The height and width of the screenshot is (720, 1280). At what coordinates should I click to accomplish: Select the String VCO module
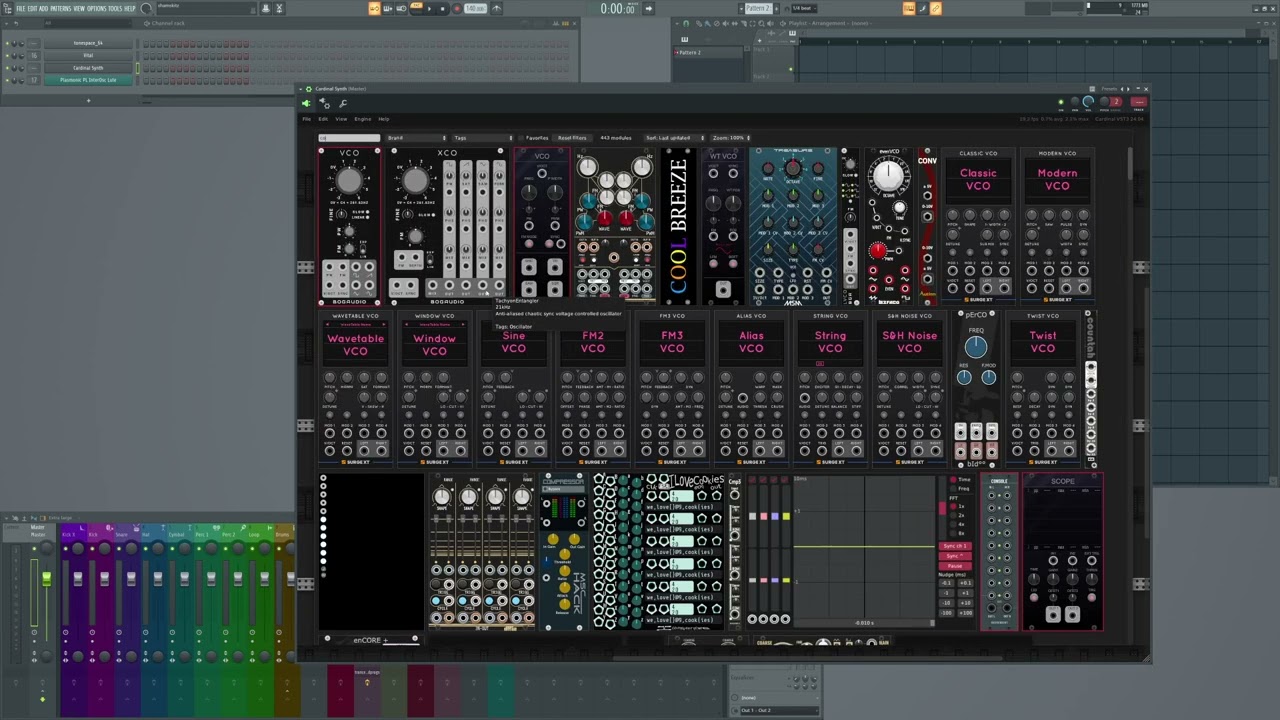[830, 388]
